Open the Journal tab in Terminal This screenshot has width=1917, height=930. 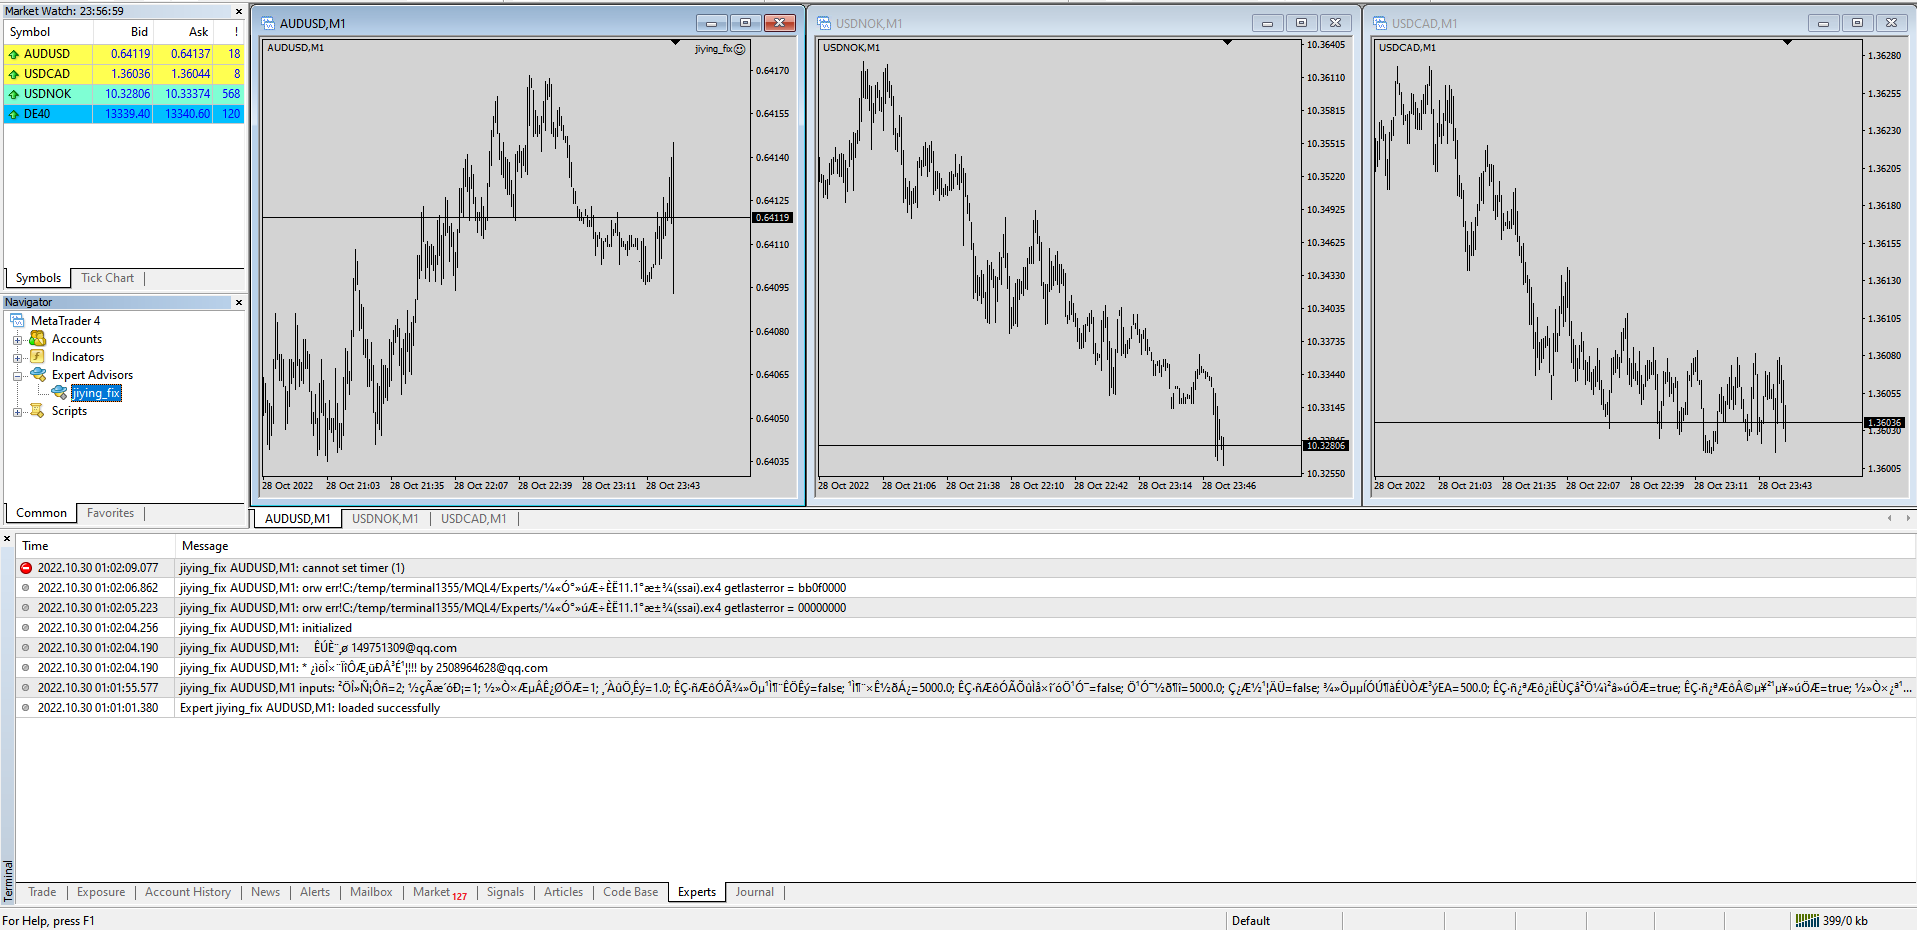coord(754,892)
